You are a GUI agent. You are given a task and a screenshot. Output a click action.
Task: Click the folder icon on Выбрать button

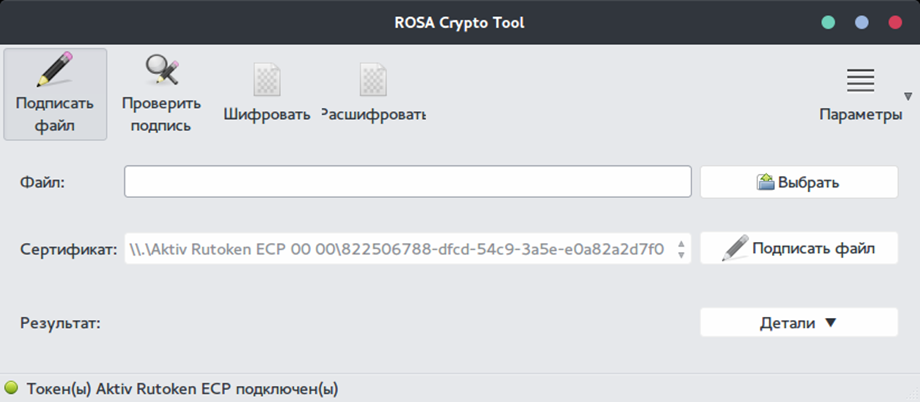766,182
